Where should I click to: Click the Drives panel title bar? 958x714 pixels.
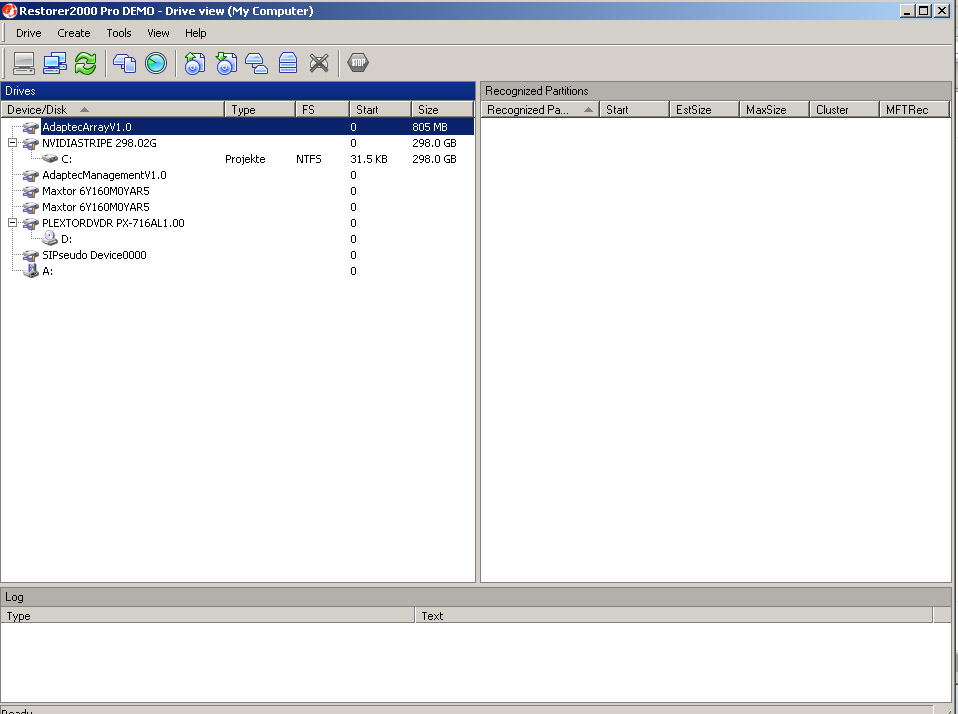(238, 91)
